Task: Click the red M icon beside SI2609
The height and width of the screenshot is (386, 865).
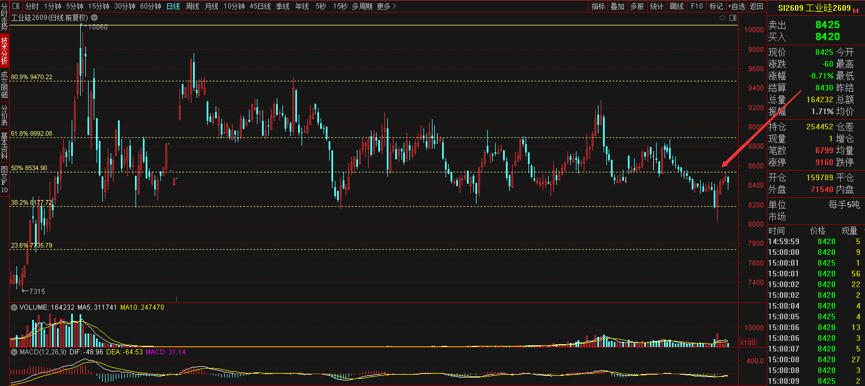Action: pyautogui.click(x=856, y=10)
